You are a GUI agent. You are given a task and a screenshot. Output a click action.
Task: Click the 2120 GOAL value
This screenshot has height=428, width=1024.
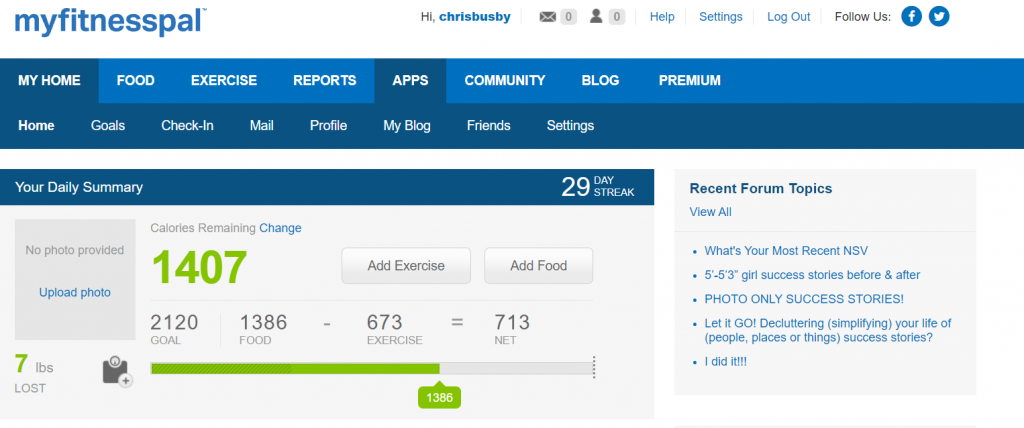click(x=174, y=329)
